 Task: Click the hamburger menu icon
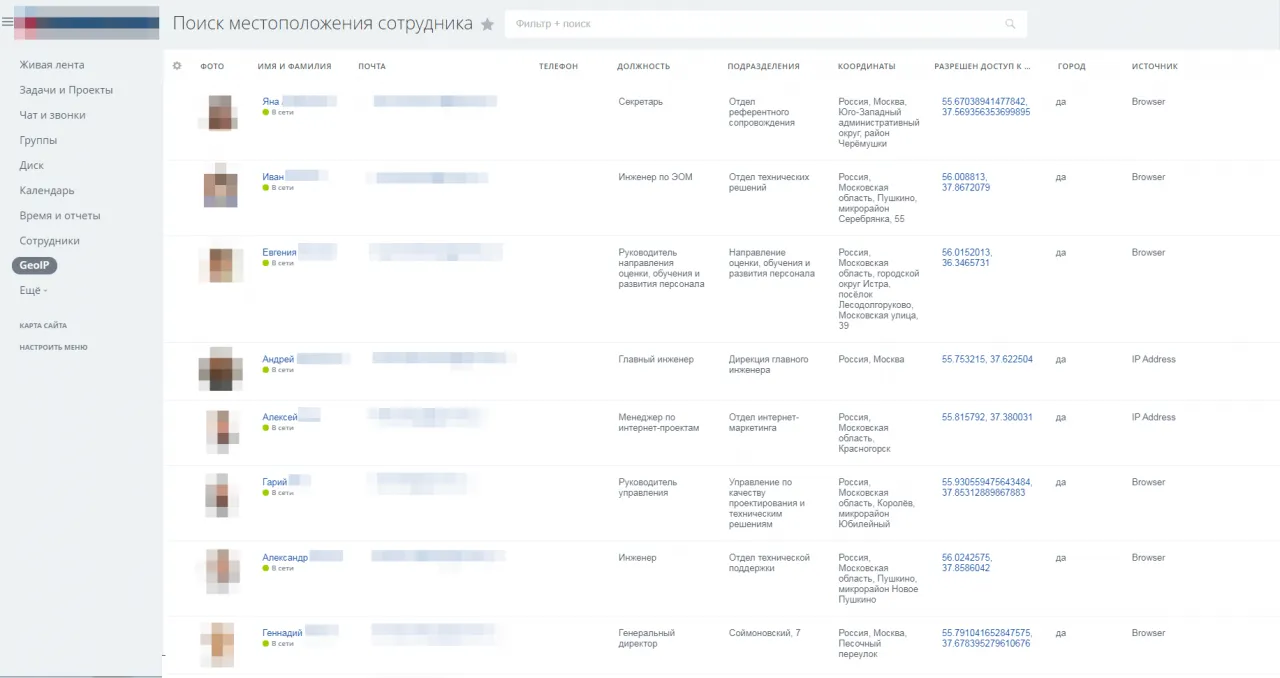pyautogui.click(x=7, y=22)
